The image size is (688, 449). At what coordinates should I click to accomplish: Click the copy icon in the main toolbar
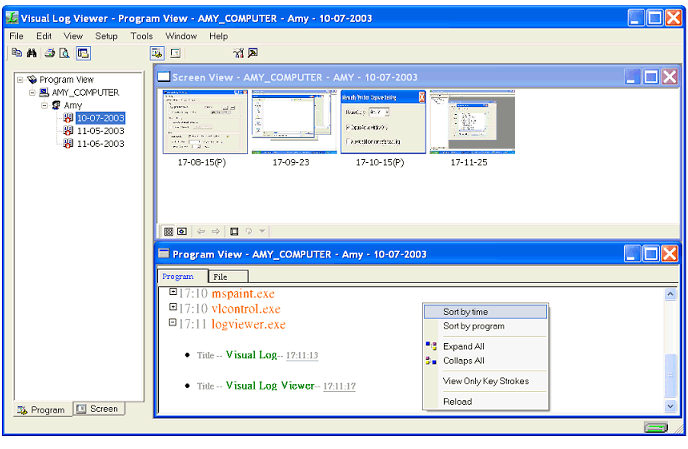(17, 53)
